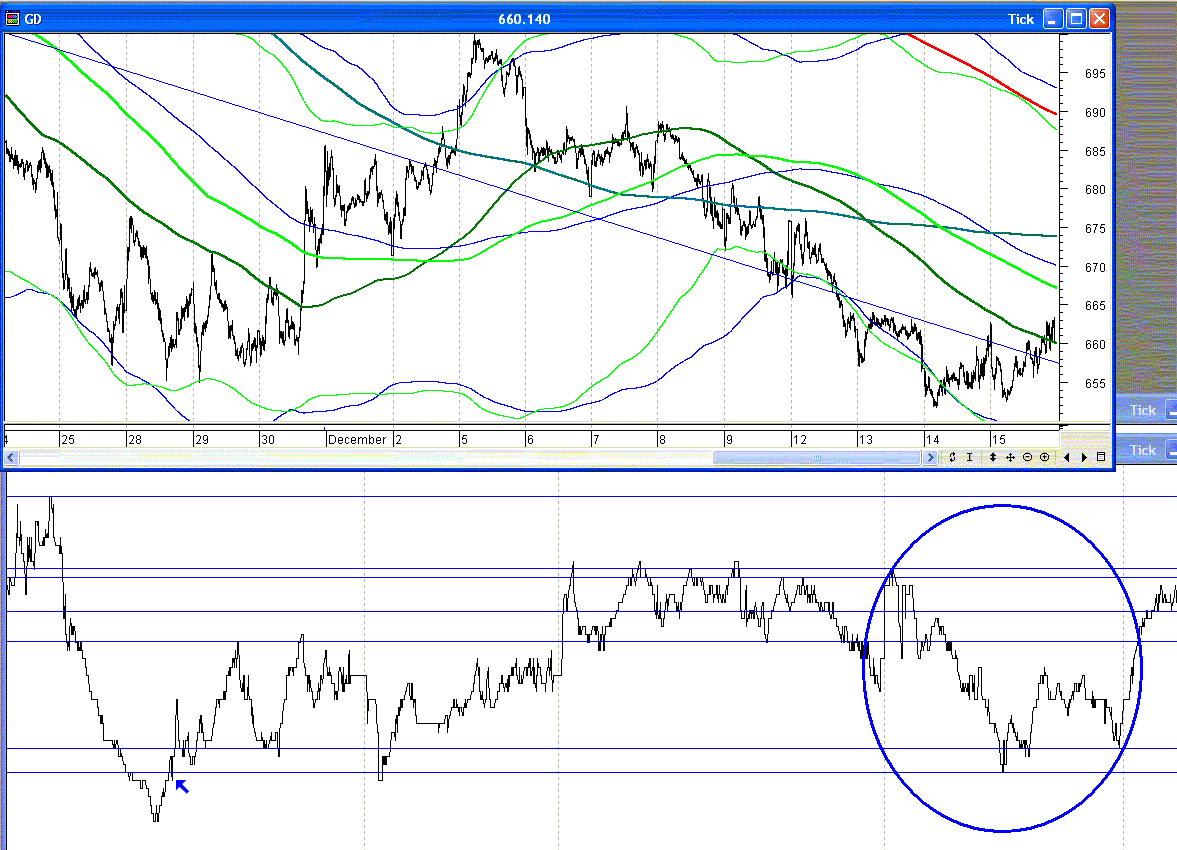Image resolution: width=1177 pixels, height=850 pixels.
Task: Minimize the GD chart window
Action: 1054,19
